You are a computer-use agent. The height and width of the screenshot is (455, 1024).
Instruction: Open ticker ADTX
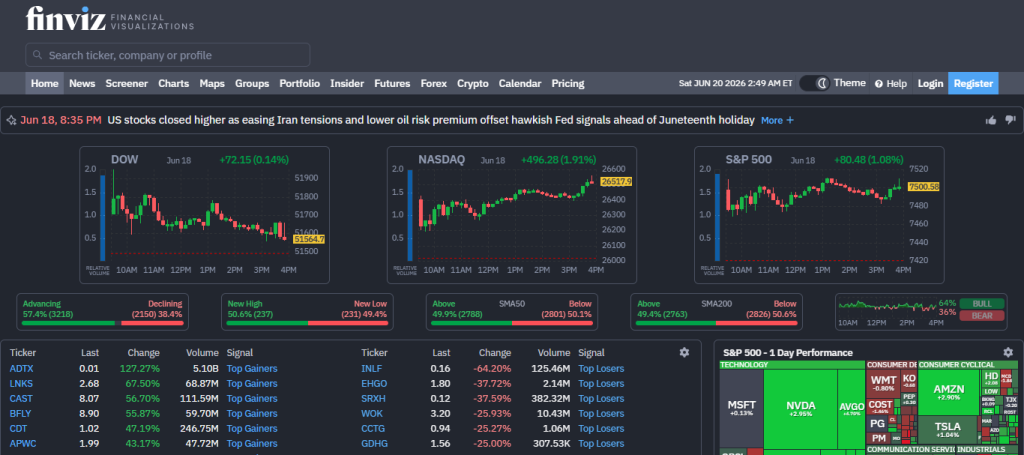(x=21, y=369)
